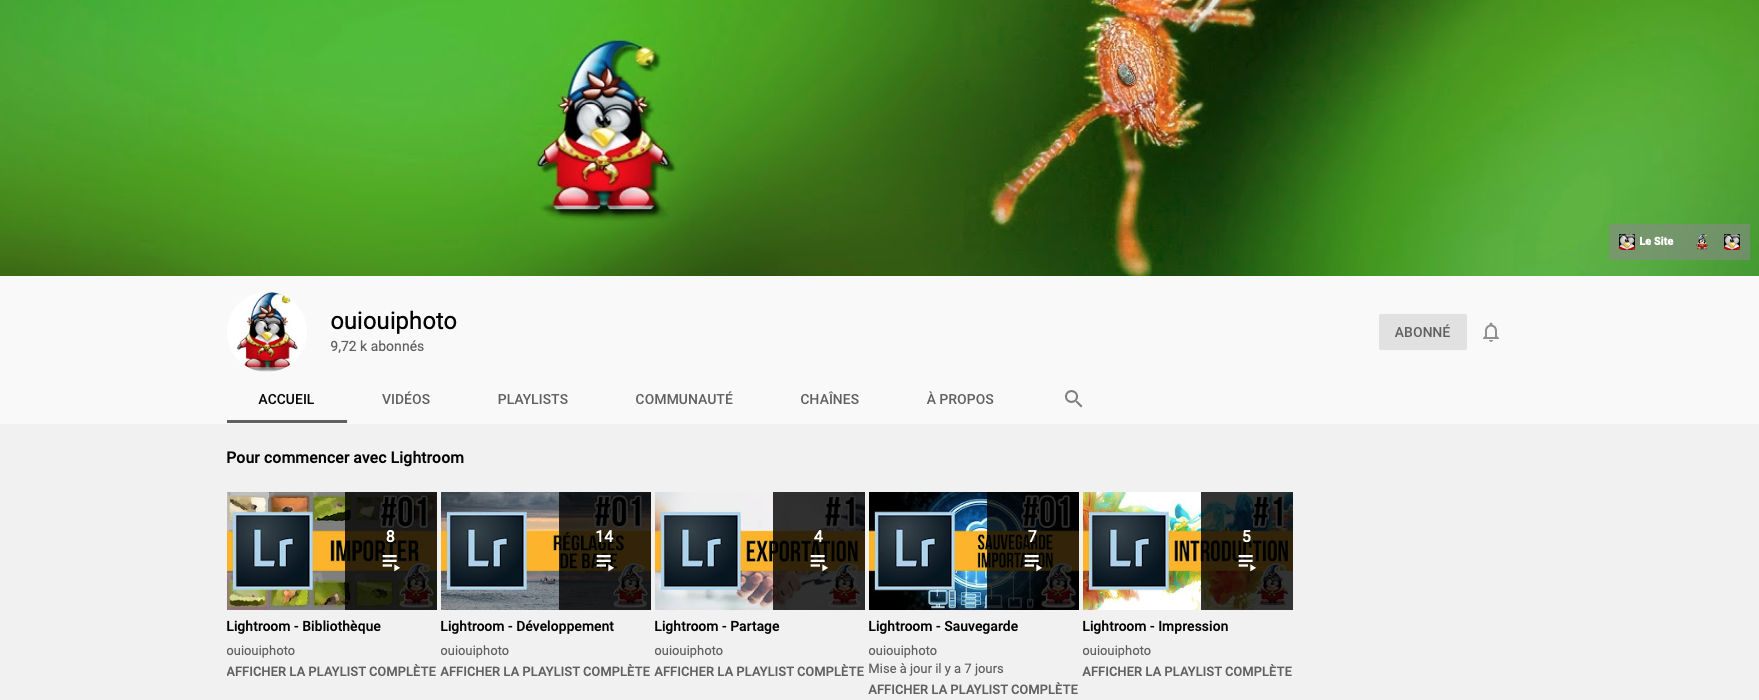
Task: Open the channel search magnifier icon
Action: click(x=1073, y=398)
